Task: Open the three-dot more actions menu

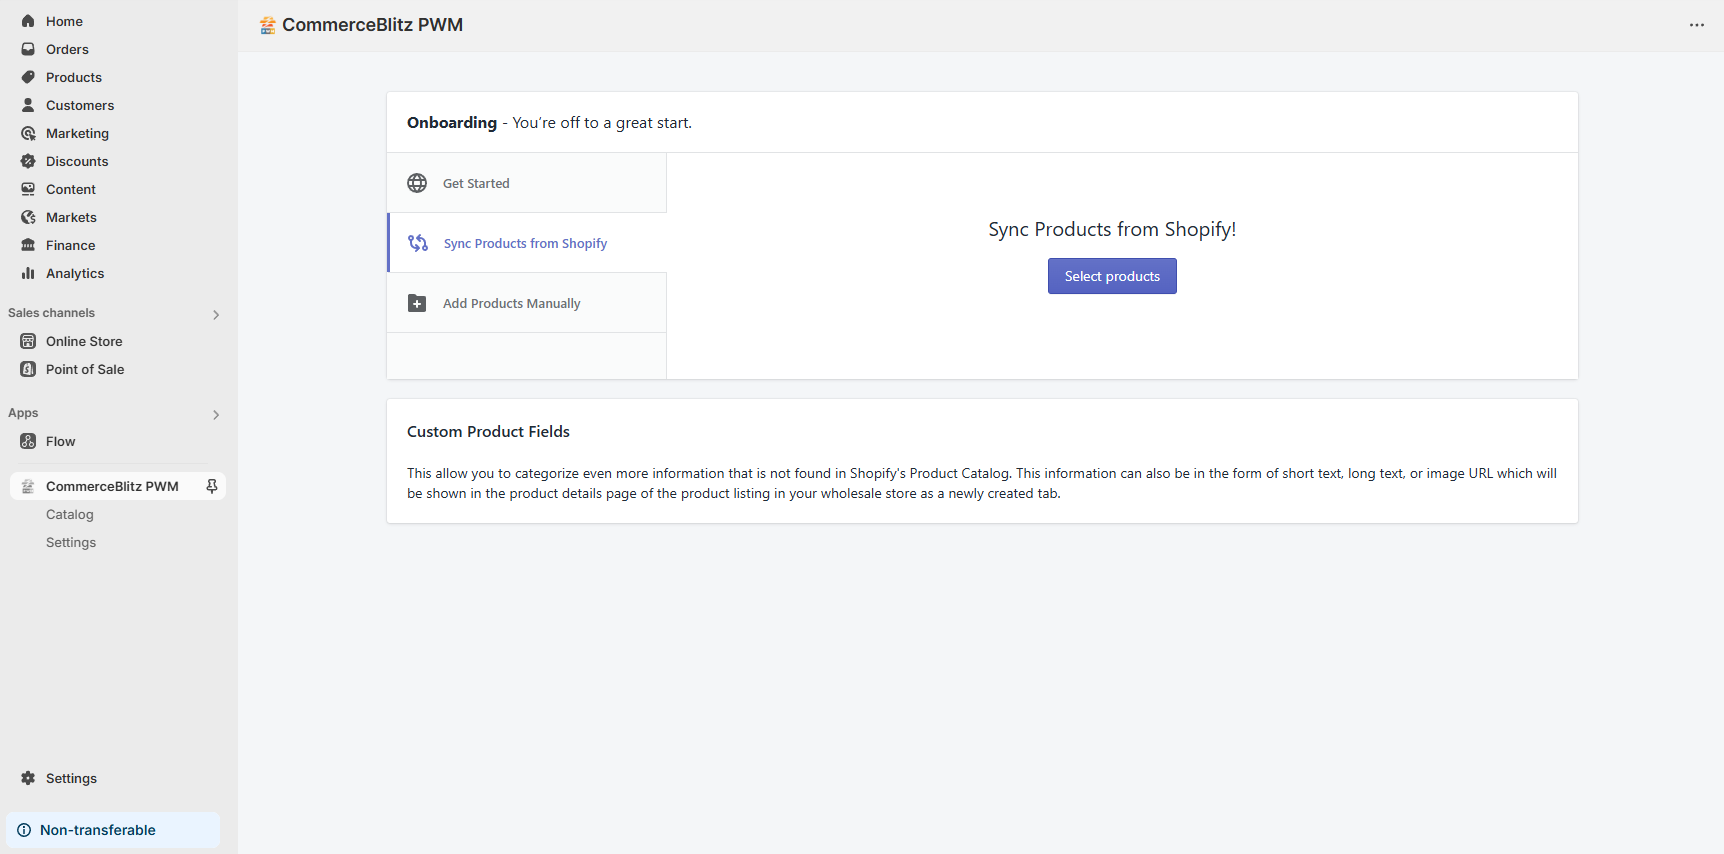Action: click(1697, 25)
